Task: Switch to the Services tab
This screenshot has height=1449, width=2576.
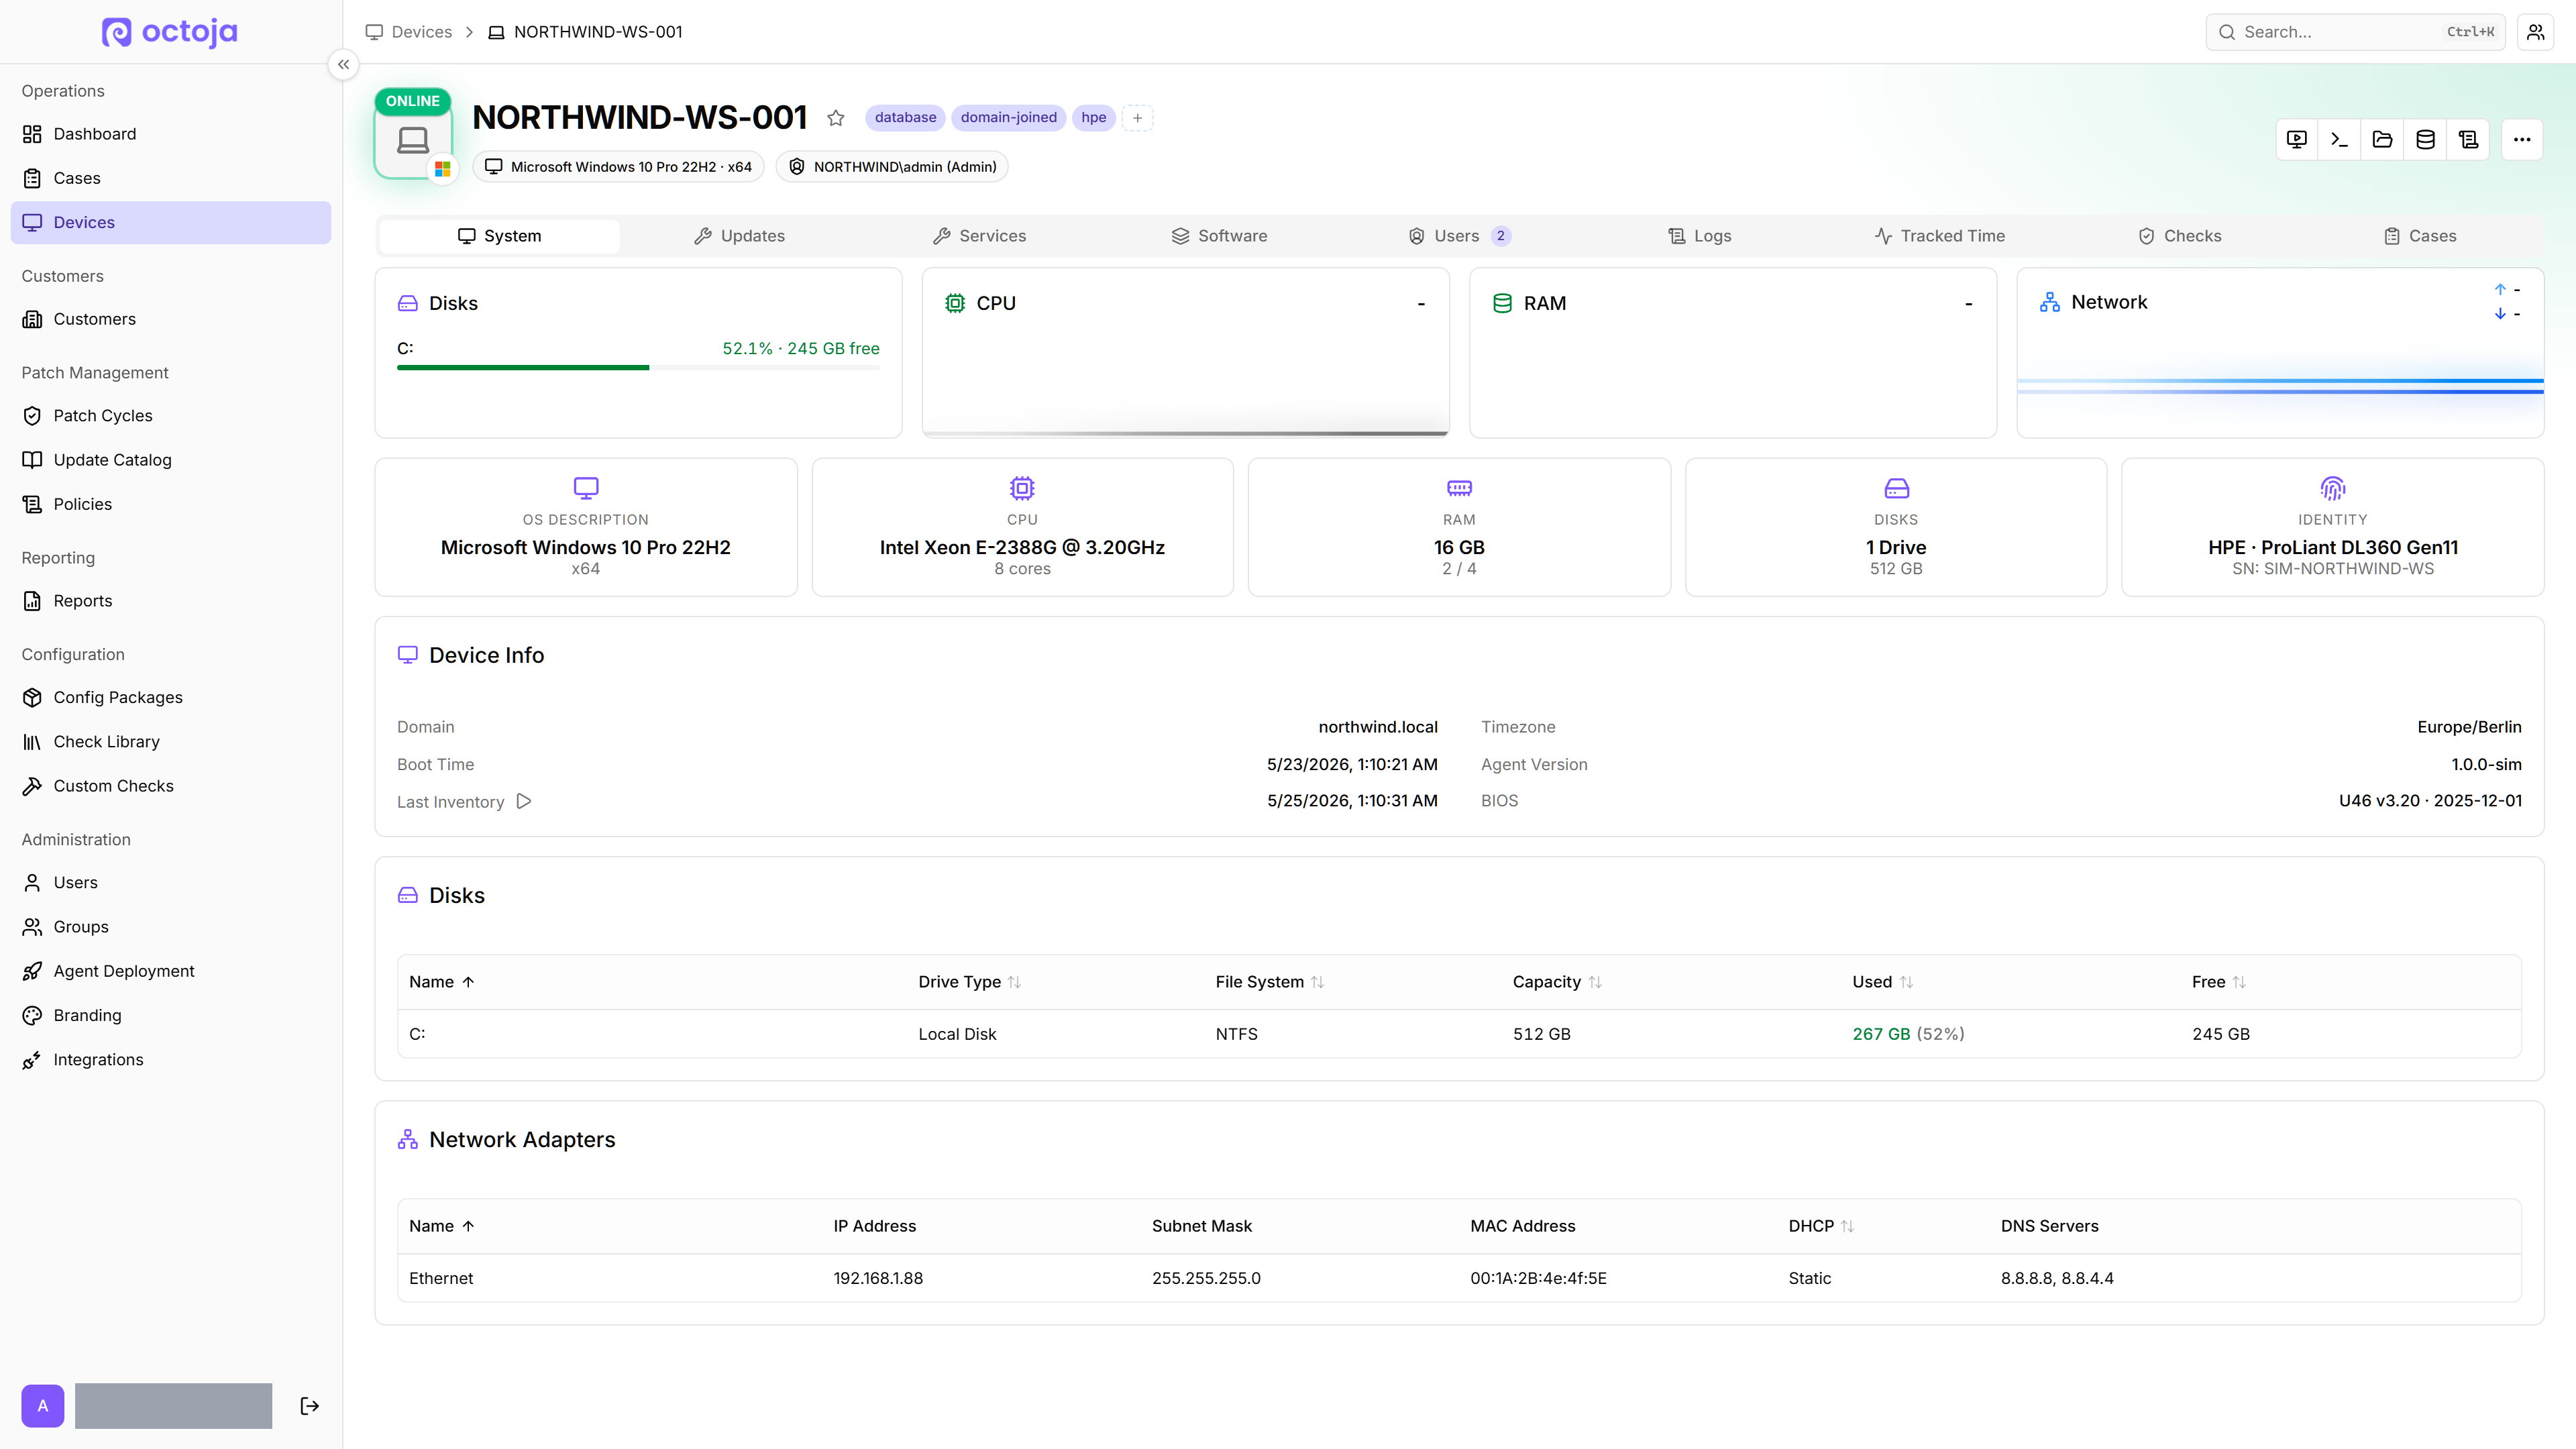Action: point(979,236)
